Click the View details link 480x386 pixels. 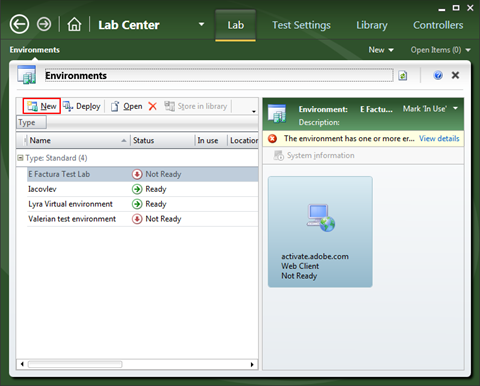click(x=439, y=139)
